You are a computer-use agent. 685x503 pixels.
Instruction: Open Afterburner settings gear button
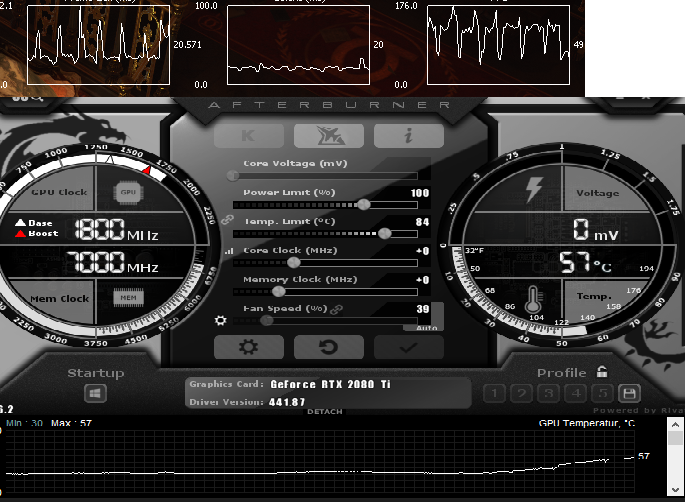(249, 347)
